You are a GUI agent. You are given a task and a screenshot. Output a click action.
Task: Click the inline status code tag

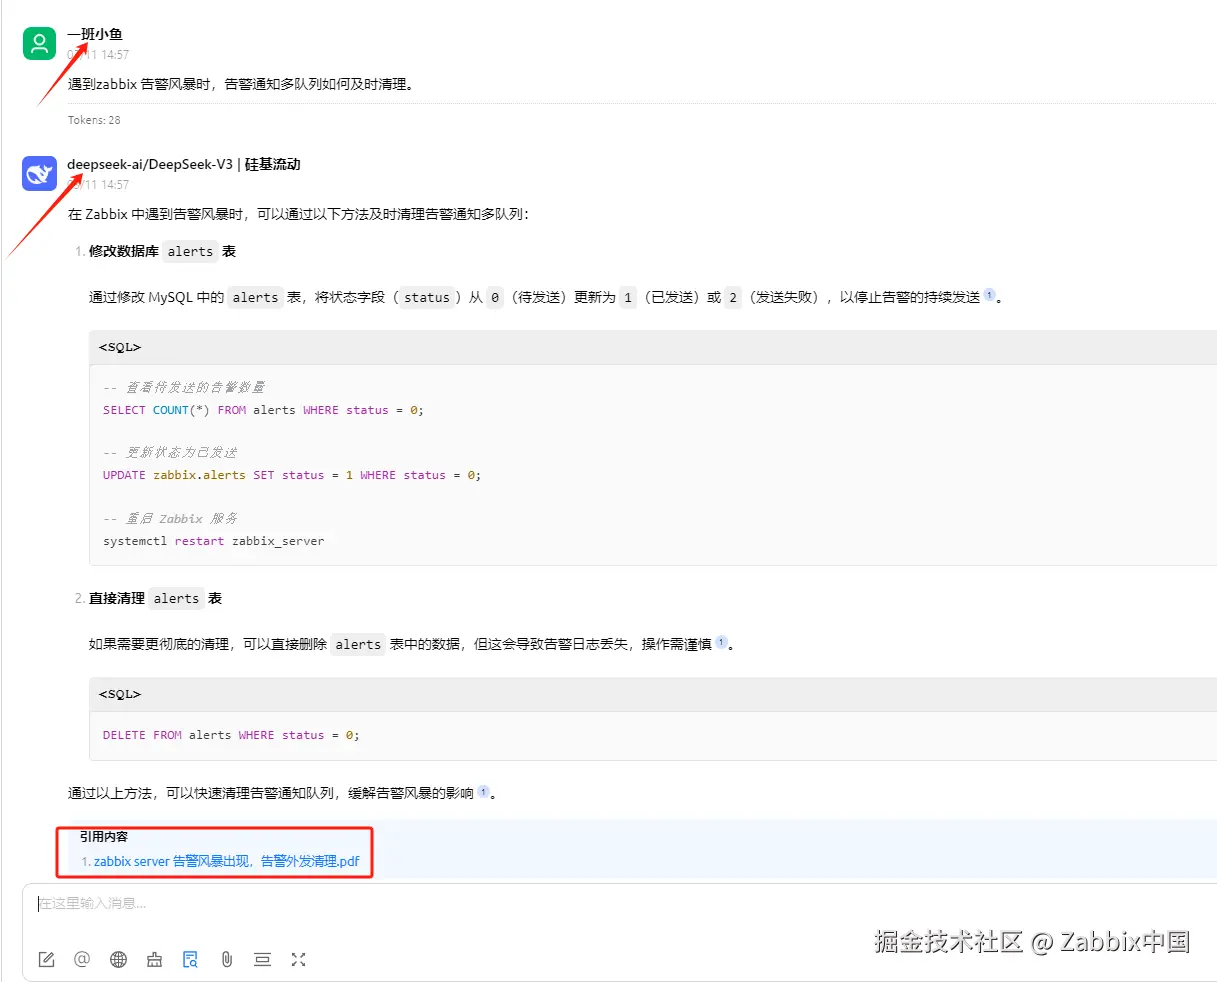click(x=427, y=297)
